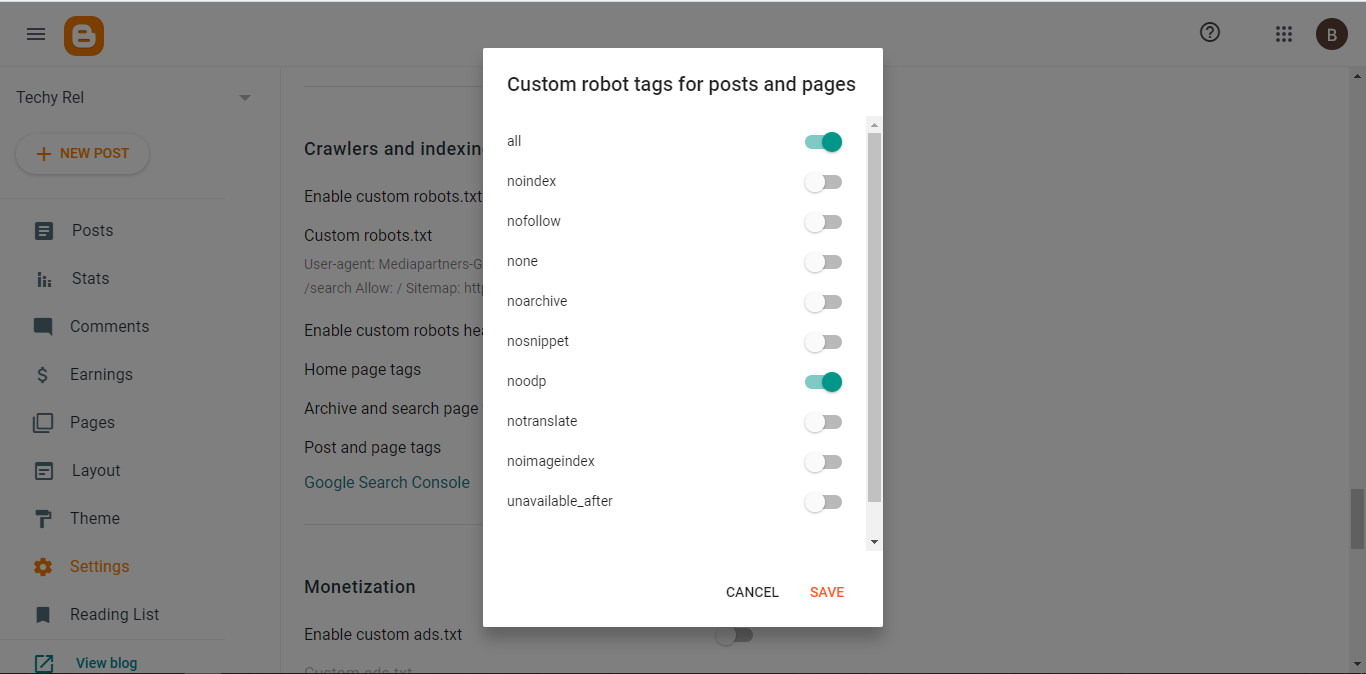Click the Blogger logo icon
Viewport: 1366px width, 674px height.
[84, 36]
